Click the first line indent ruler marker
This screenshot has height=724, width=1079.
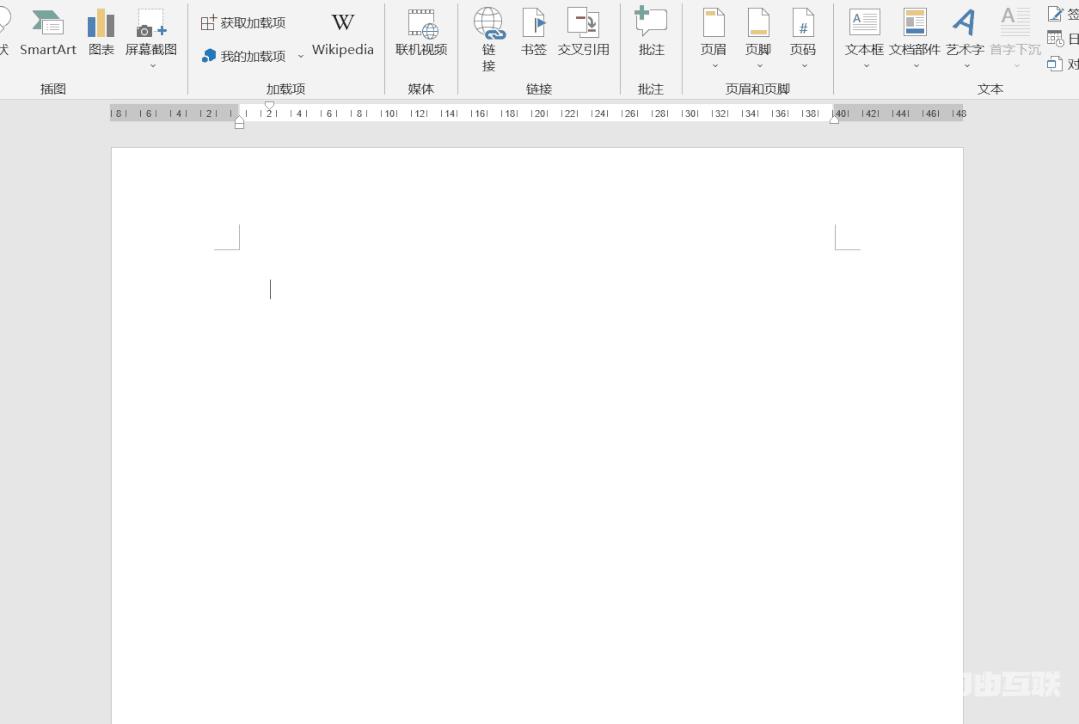point(270,105)
